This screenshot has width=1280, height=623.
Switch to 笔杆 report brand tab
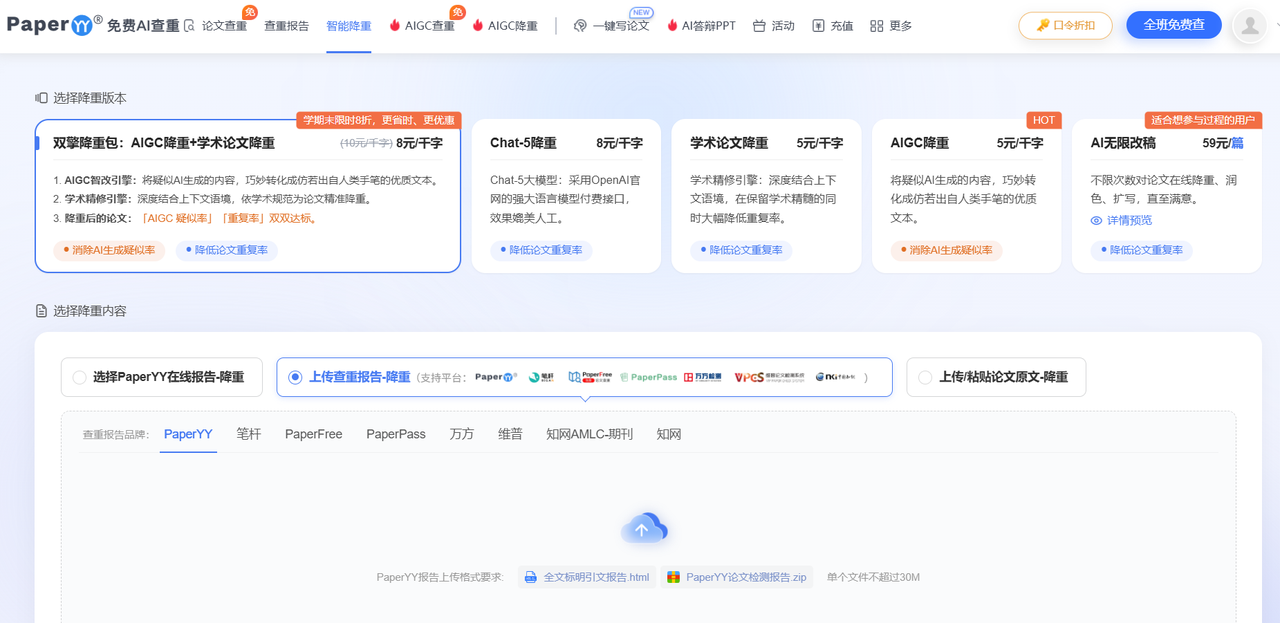pos(249,434)
